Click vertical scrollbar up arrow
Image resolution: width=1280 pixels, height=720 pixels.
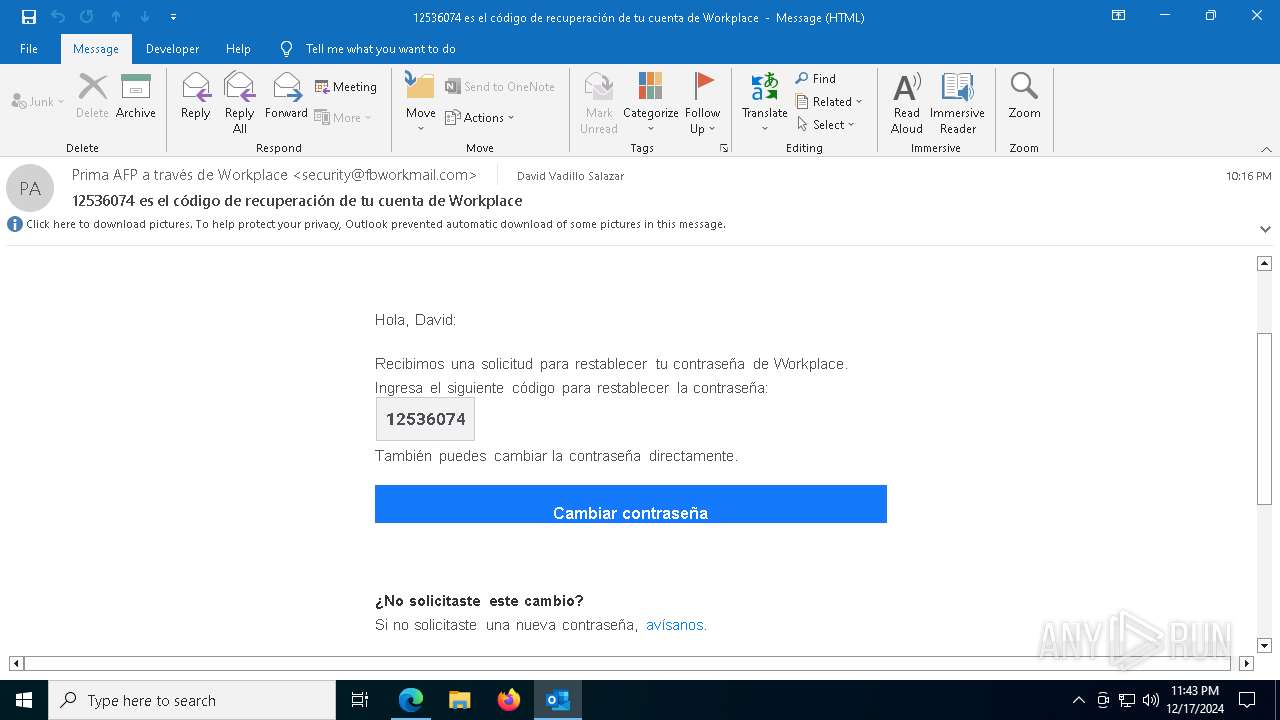[x=1264, y=263]
